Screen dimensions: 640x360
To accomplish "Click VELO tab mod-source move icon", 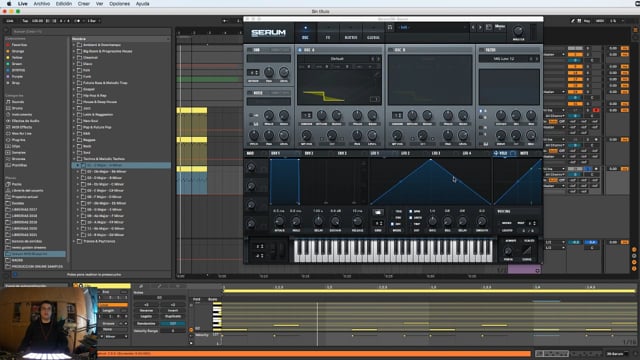I will 496,153.
